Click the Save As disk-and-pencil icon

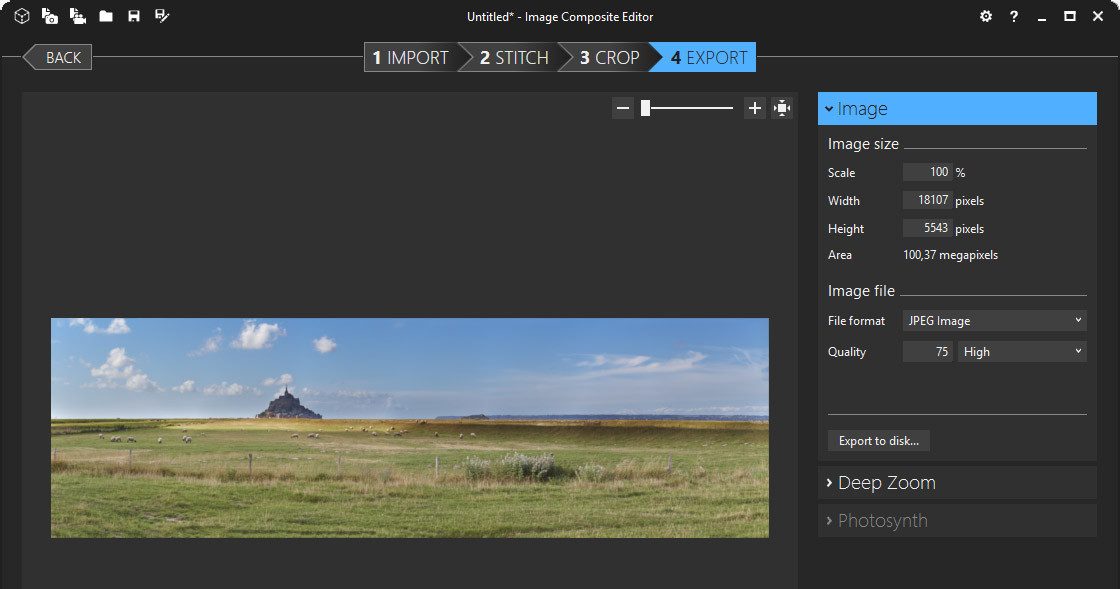click(161, 16)
